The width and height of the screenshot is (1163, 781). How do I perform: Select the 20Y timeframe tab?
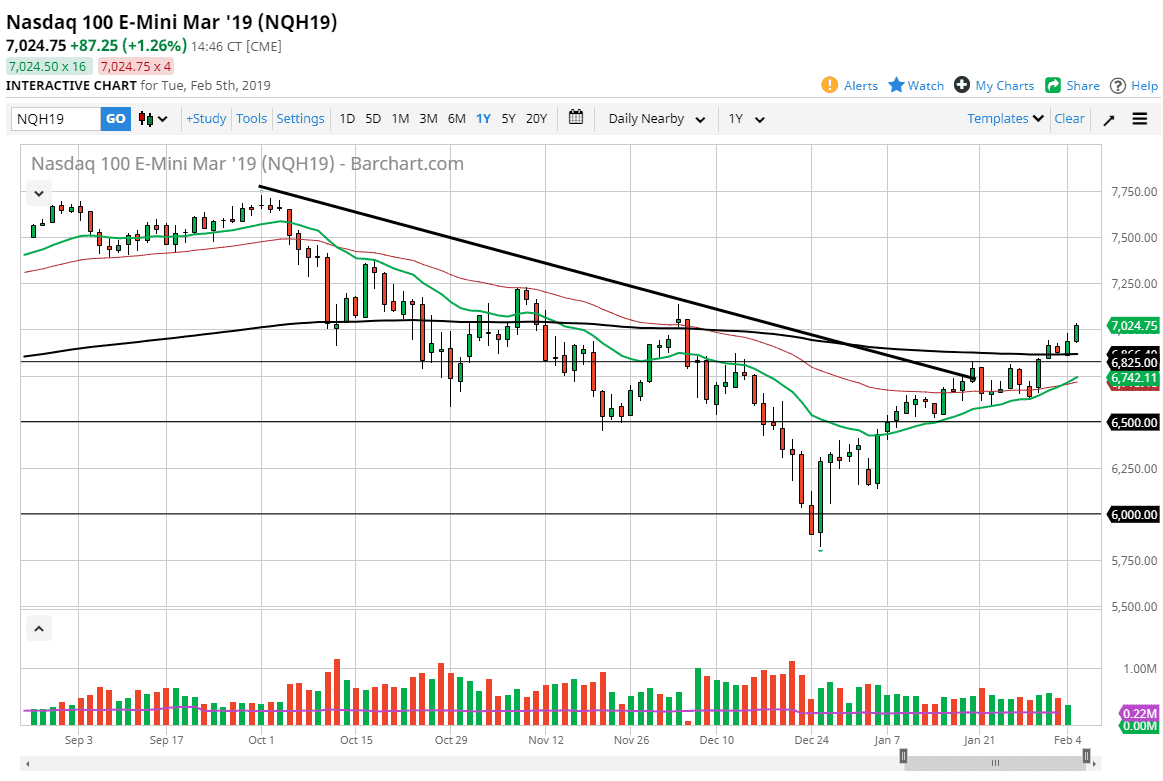536,118
